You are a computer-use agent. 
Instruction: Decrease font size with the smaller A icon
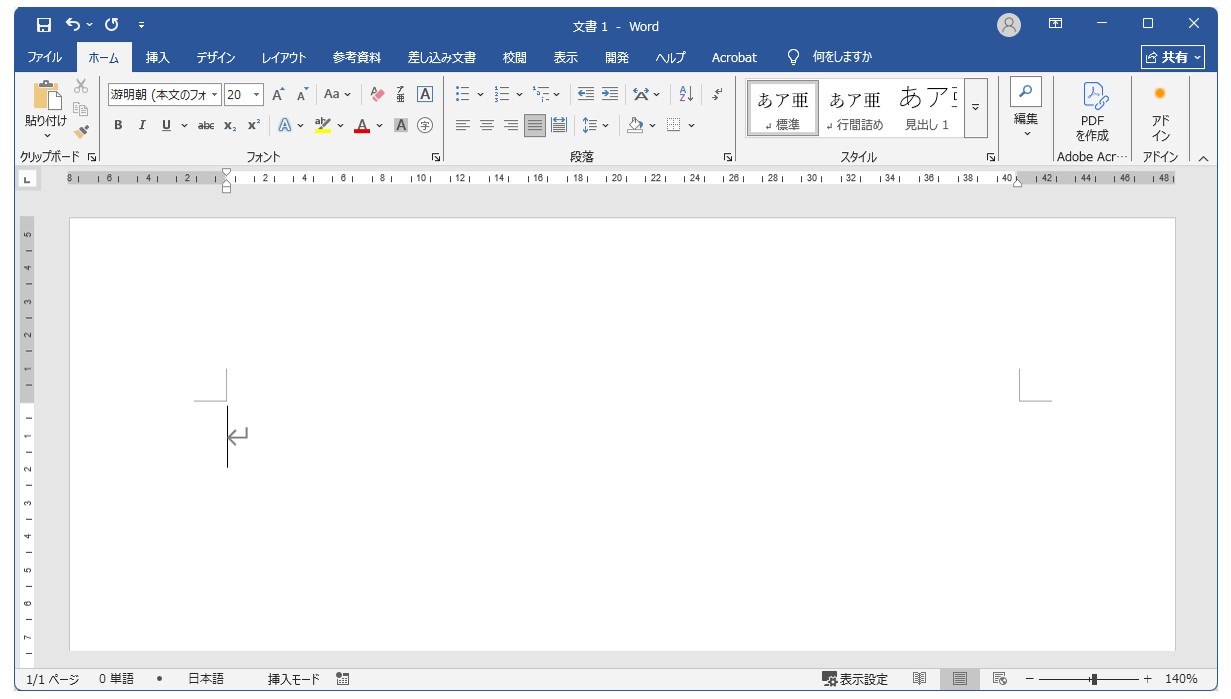(302, 95)
